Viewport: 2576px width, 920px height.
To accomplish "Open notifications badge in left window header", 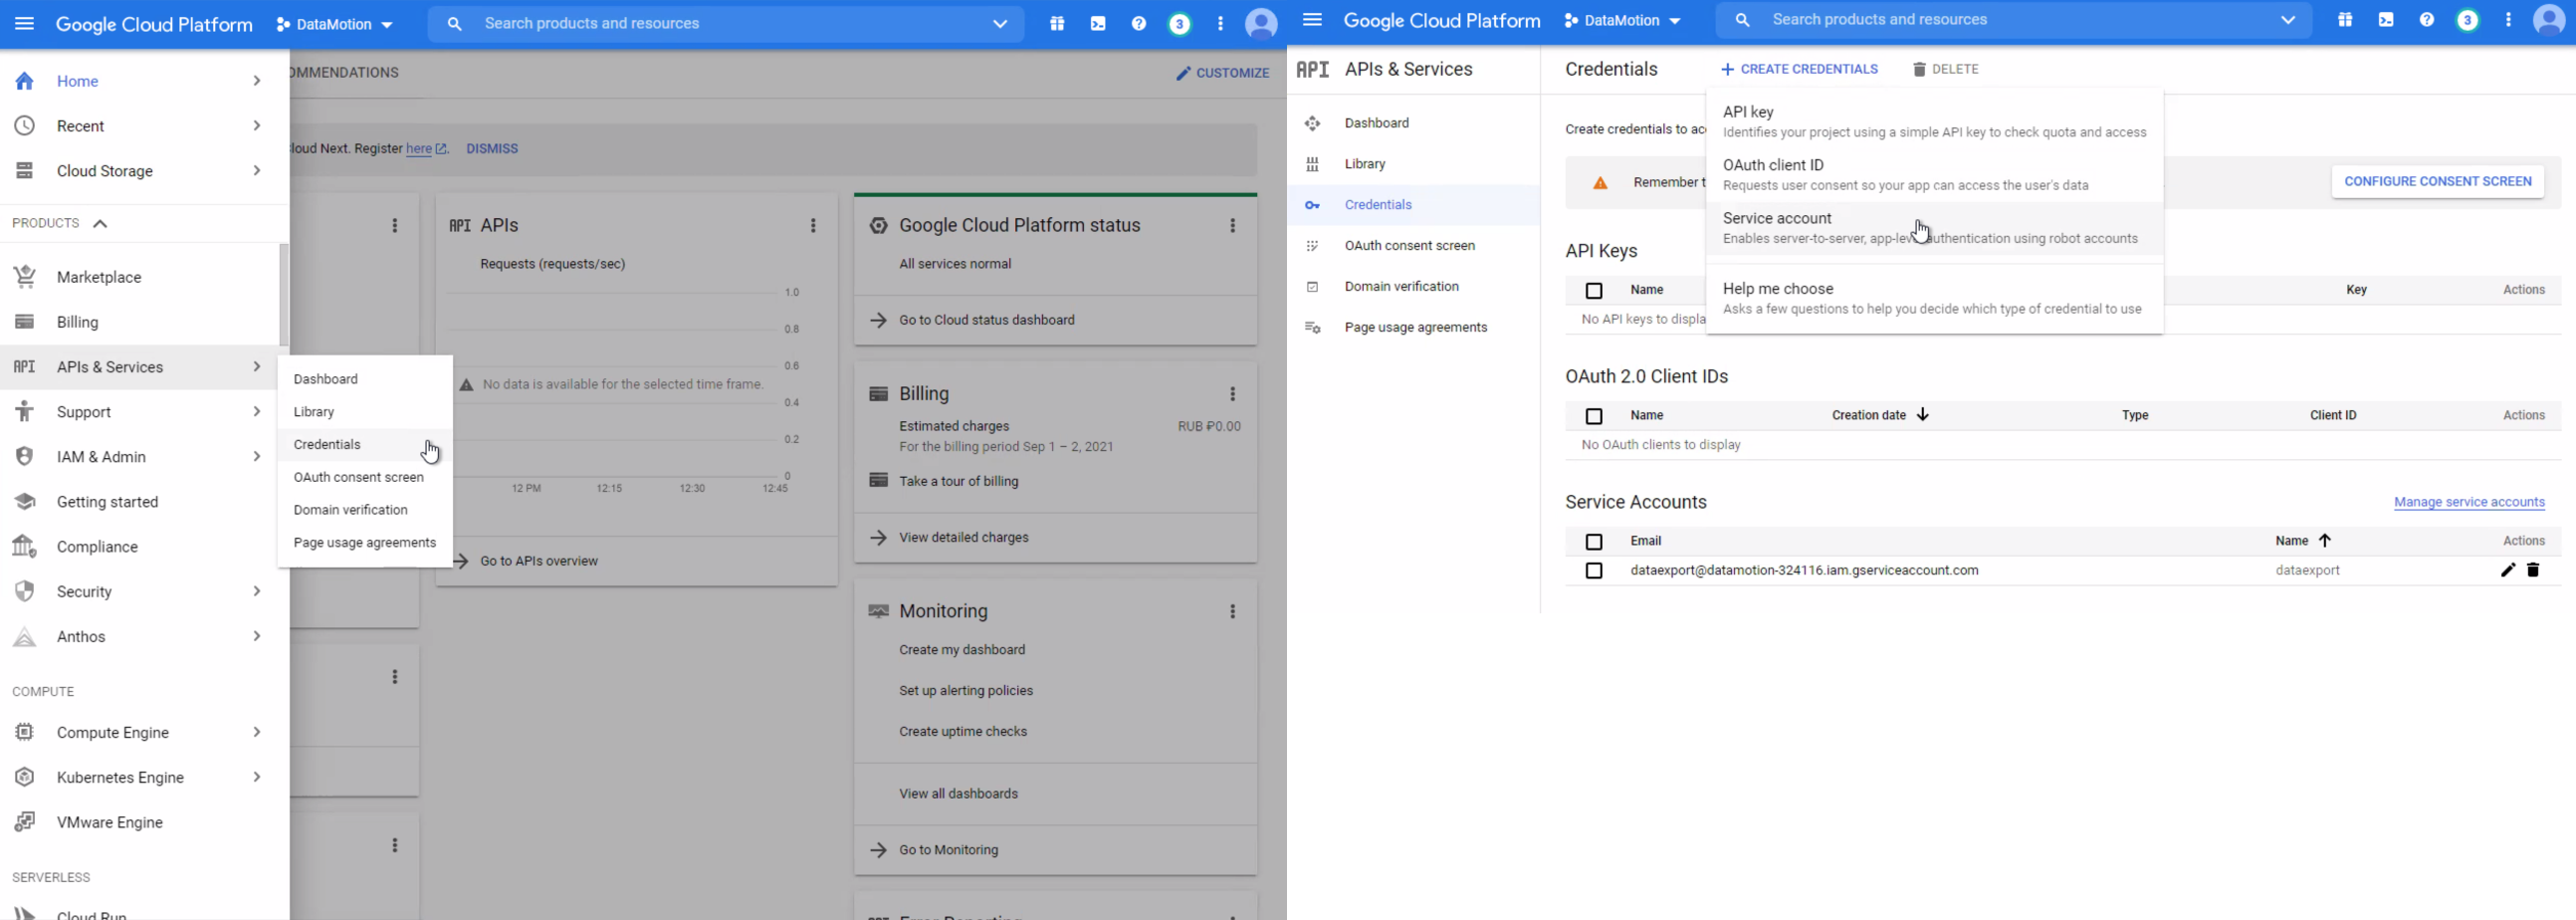I will coord(1180,23).
